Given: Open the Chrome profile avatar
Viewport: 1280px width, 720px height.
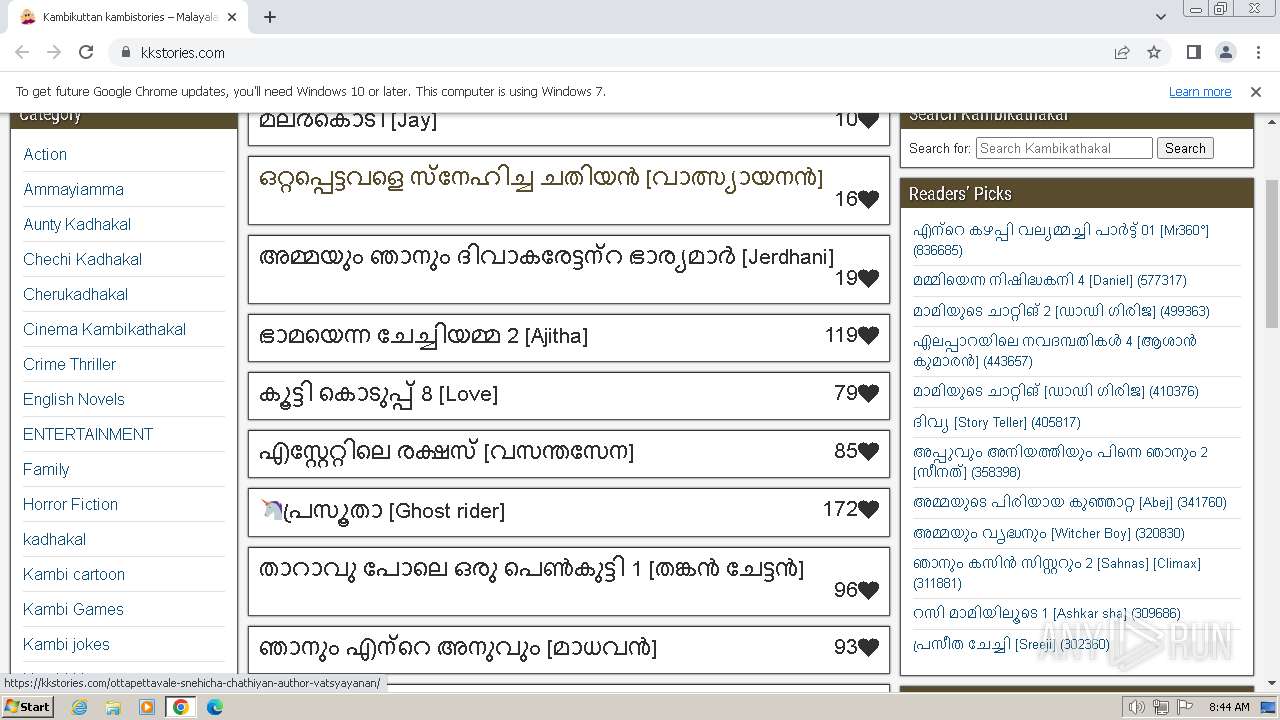Looking at the screenshot, I should pyautogui.click(x=1225, y=52).
